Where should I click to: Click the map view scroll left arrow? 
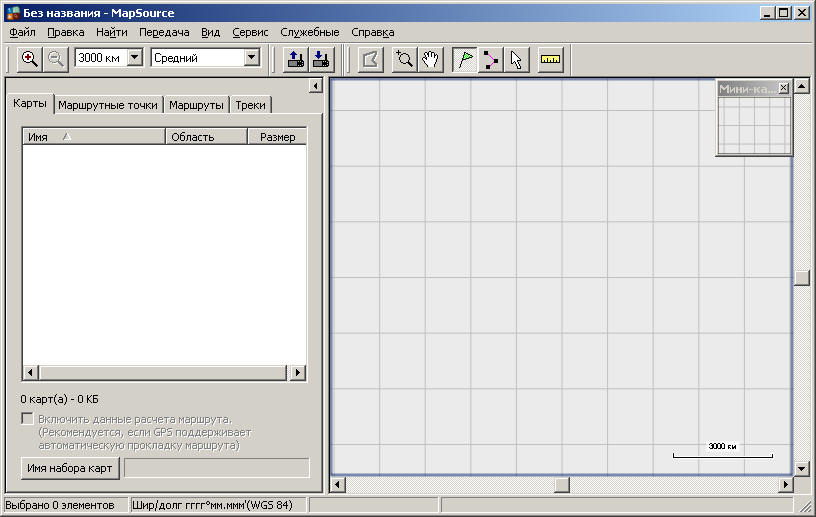[337, 485]
